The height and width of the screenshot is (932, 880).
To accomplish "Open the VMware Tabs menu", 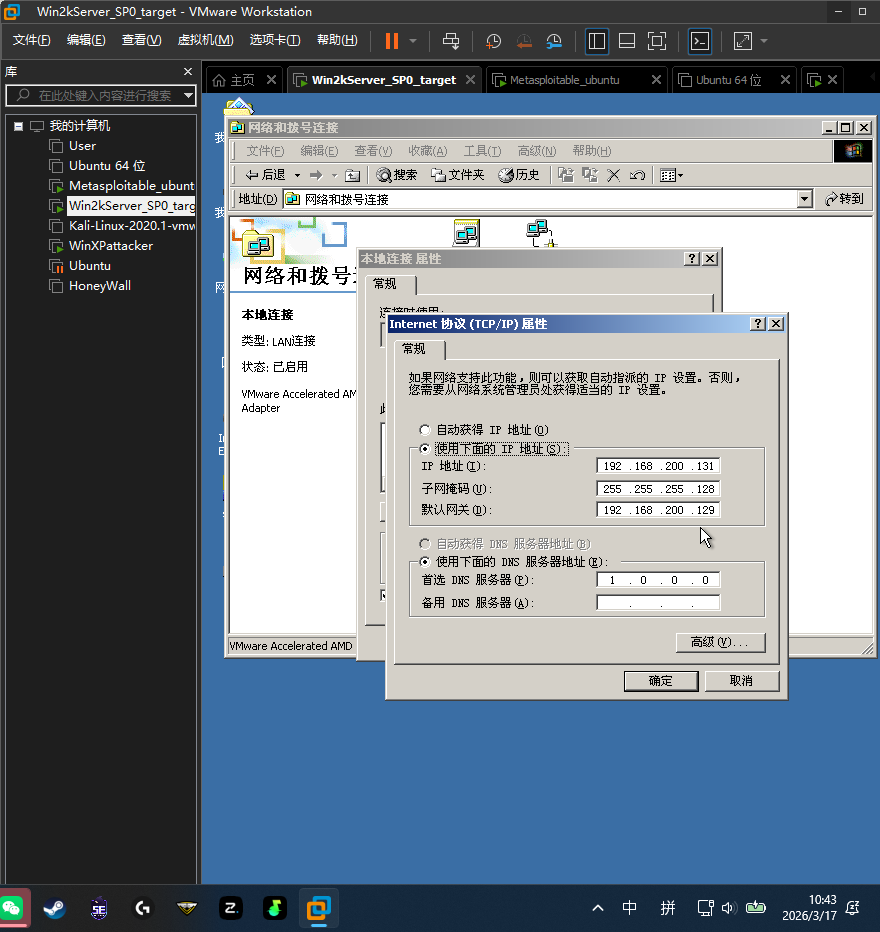I will click(x=275, y=40).
